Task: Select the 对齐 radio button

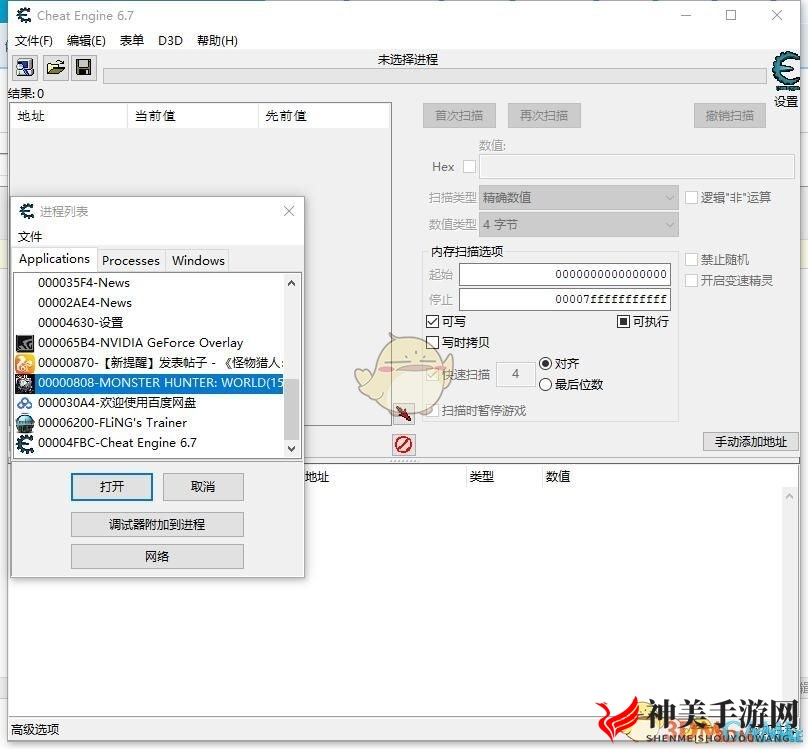Action: click(545, 364)
